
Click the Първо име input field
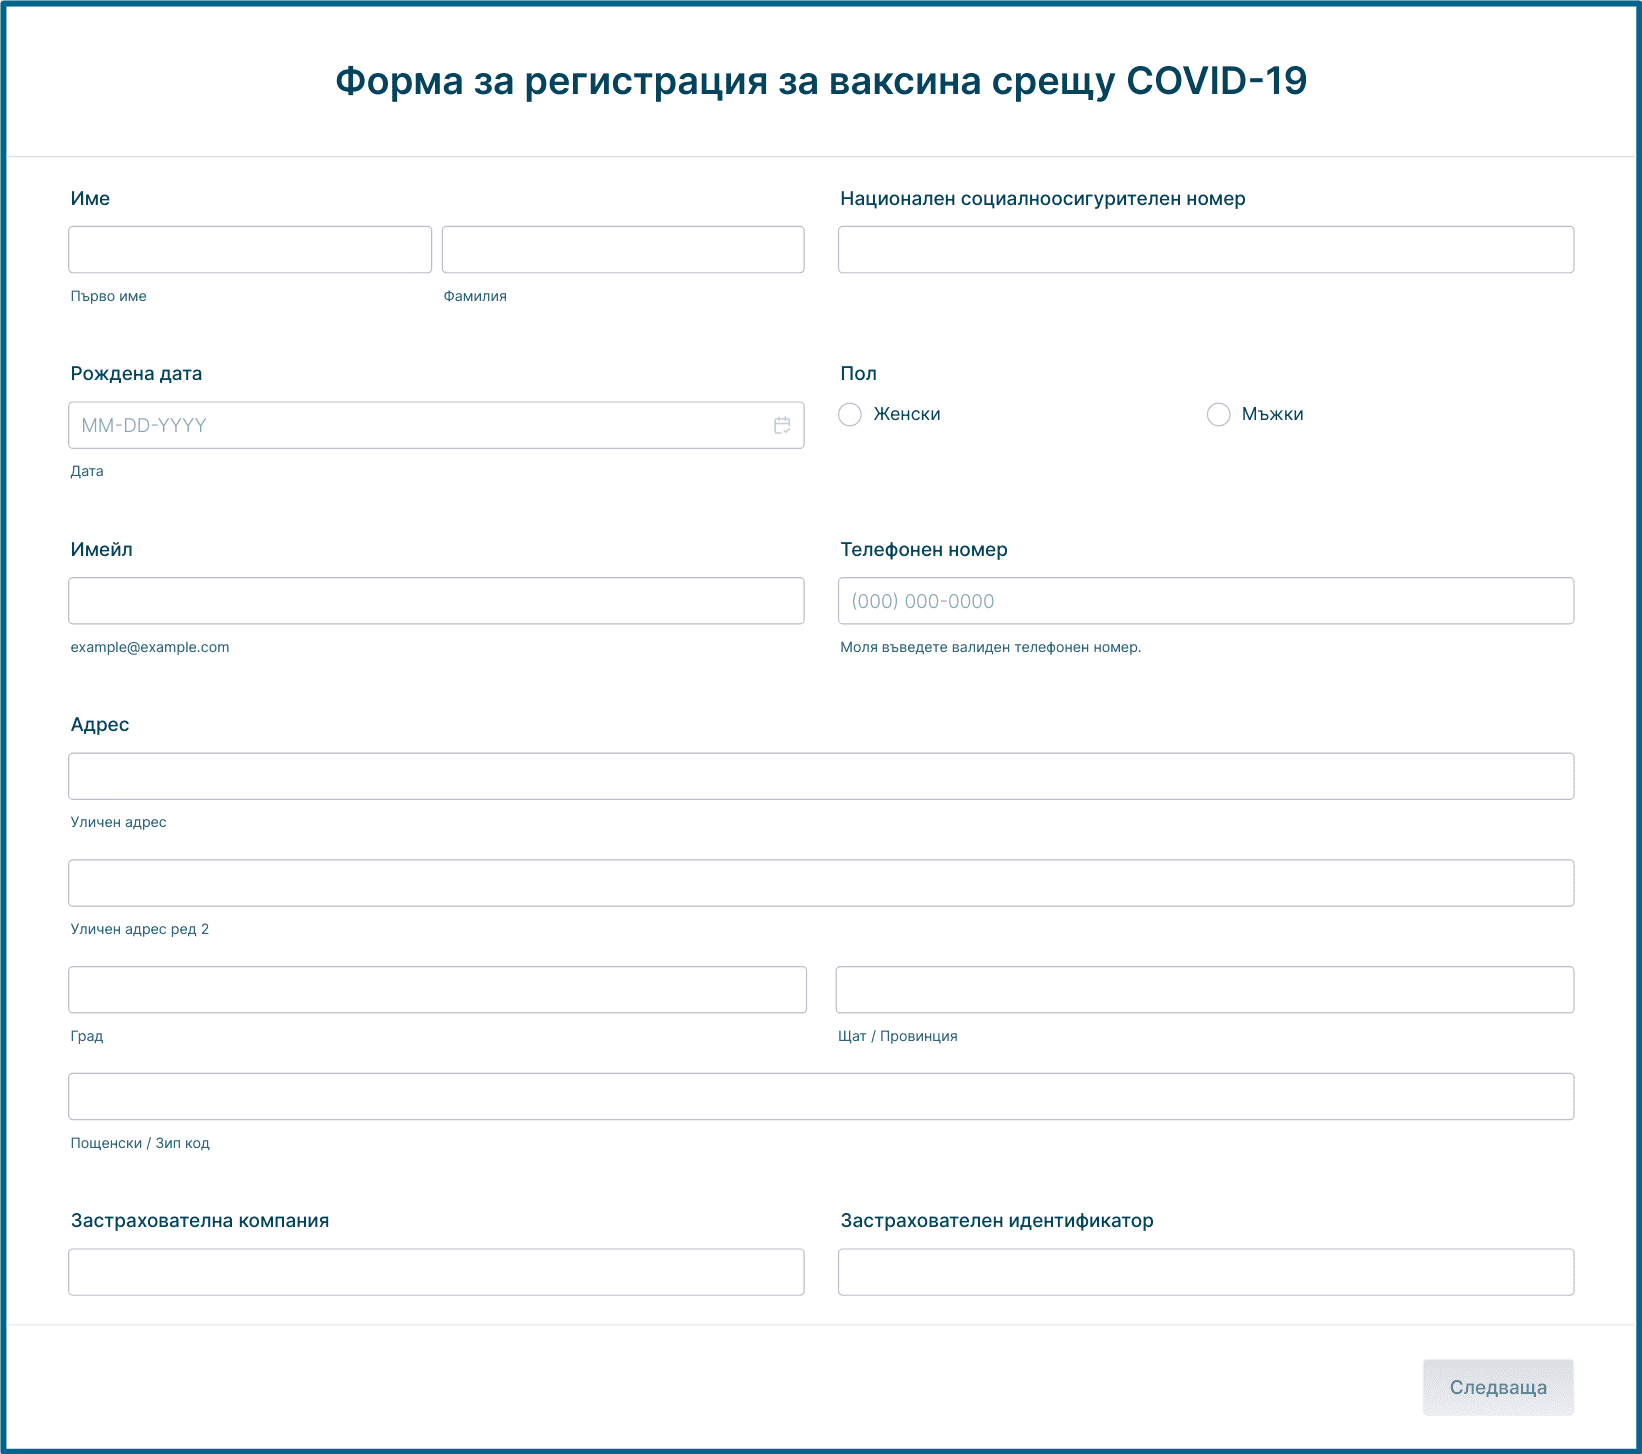point(250,249)
